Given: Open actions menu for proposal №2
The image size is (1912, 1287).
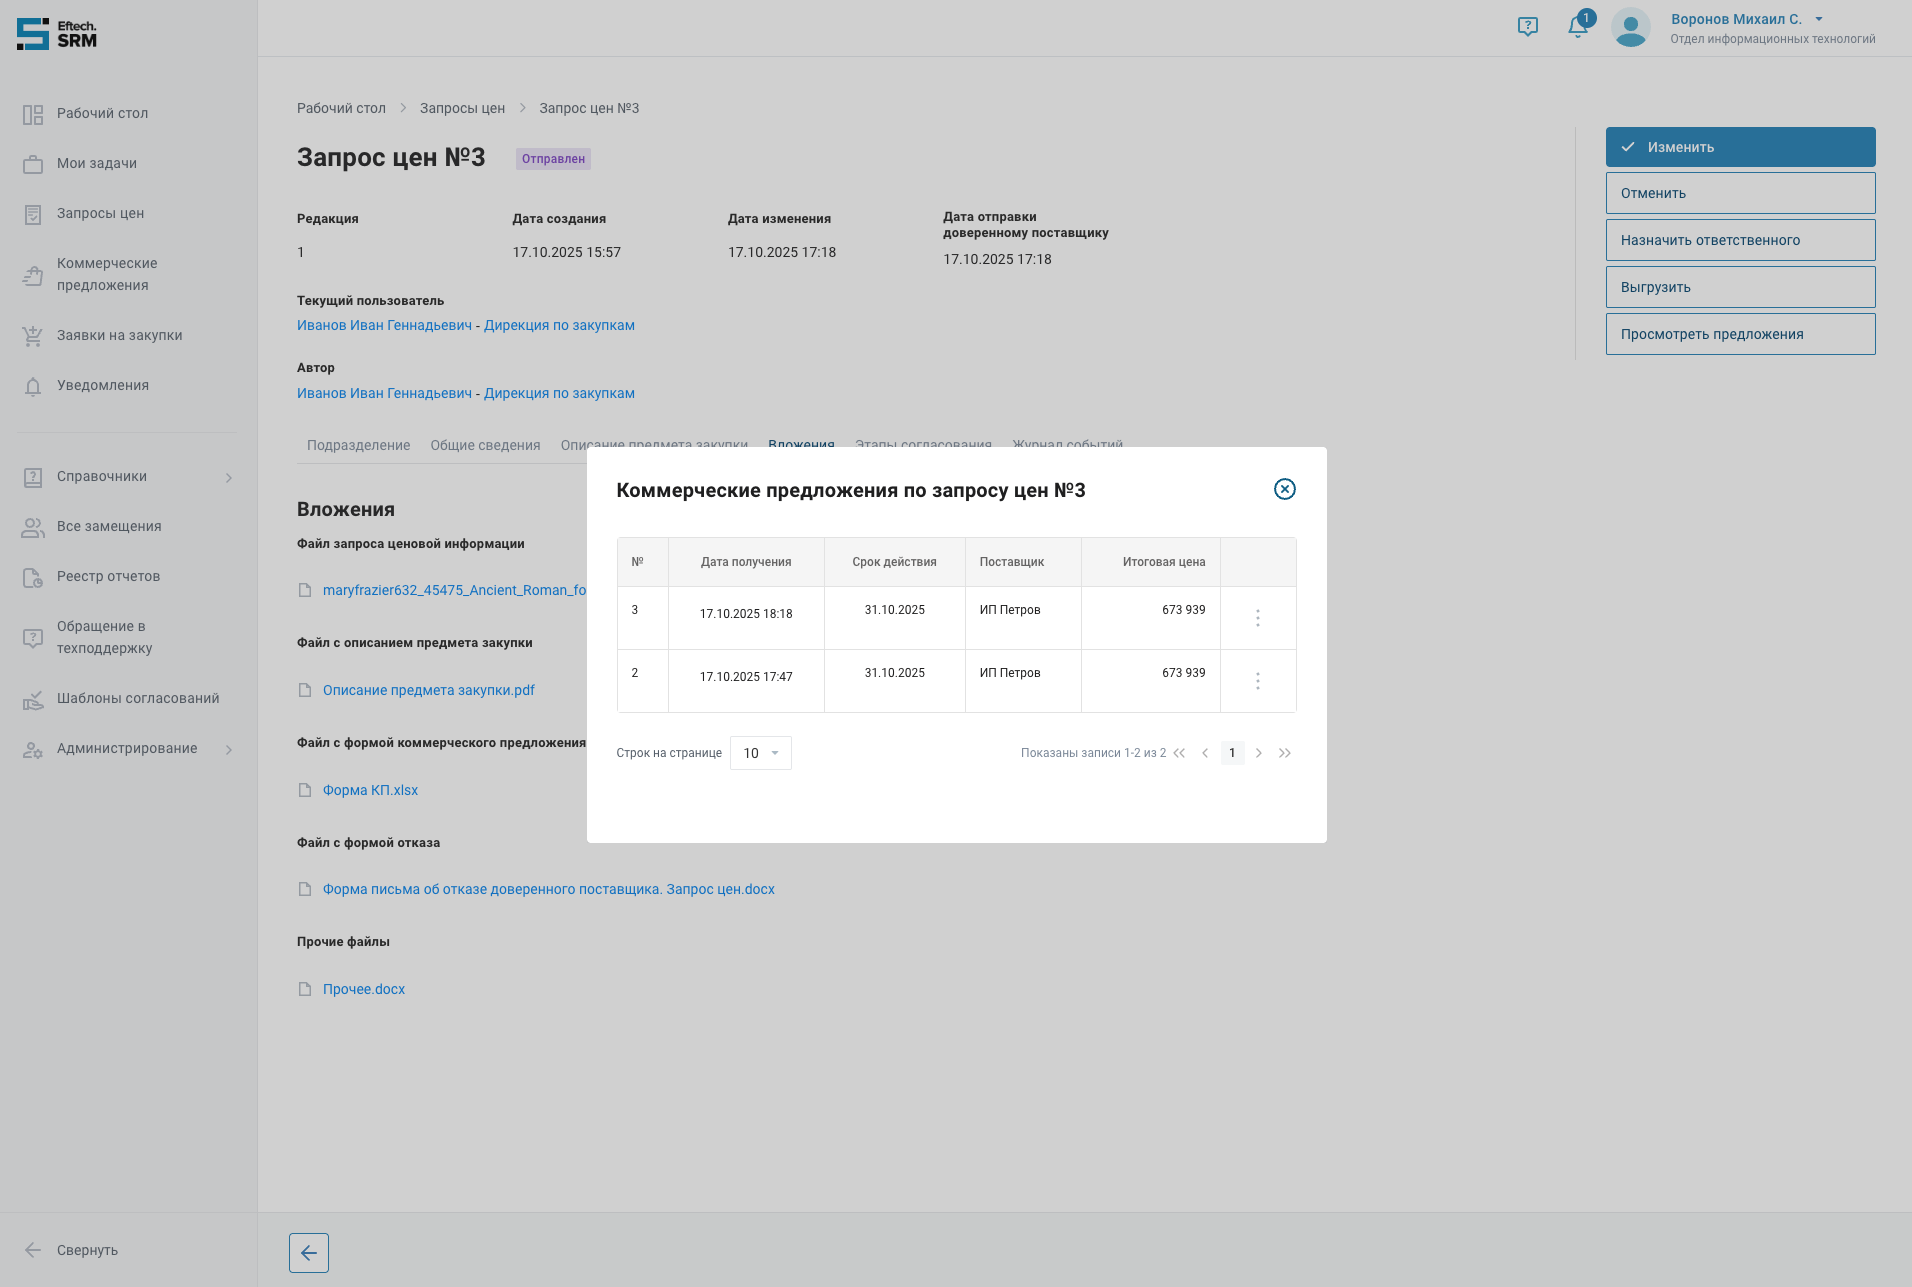Looking at the screenshot, I should [x=1257, y=681].
